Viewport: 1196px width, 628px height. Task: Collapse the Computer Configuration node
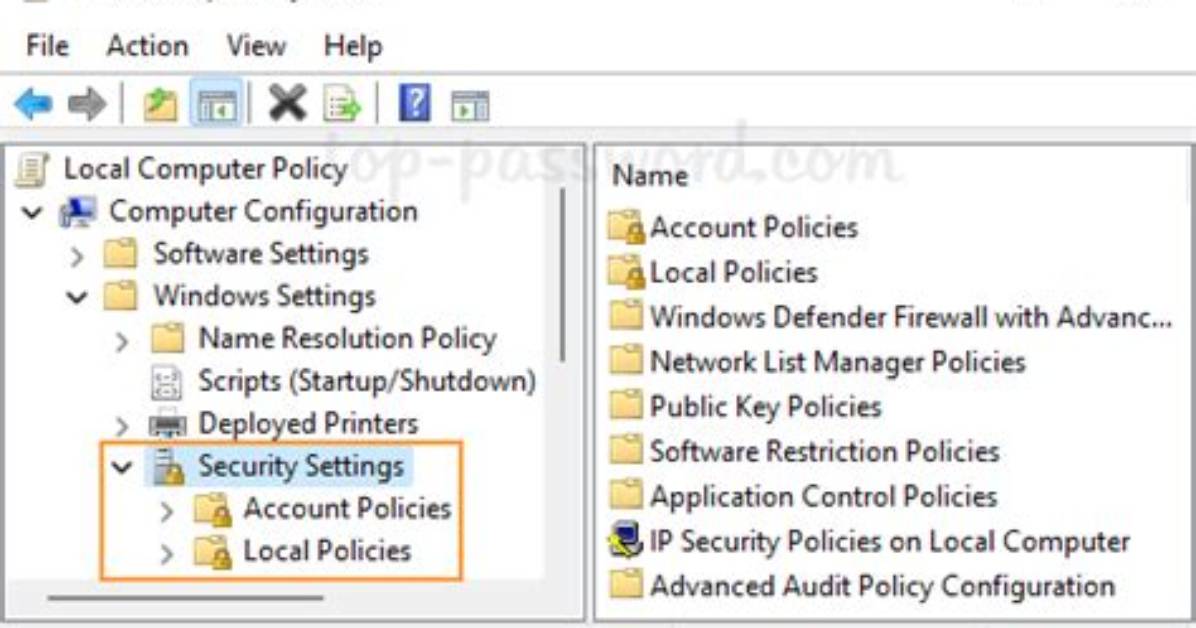click(32, 212)
